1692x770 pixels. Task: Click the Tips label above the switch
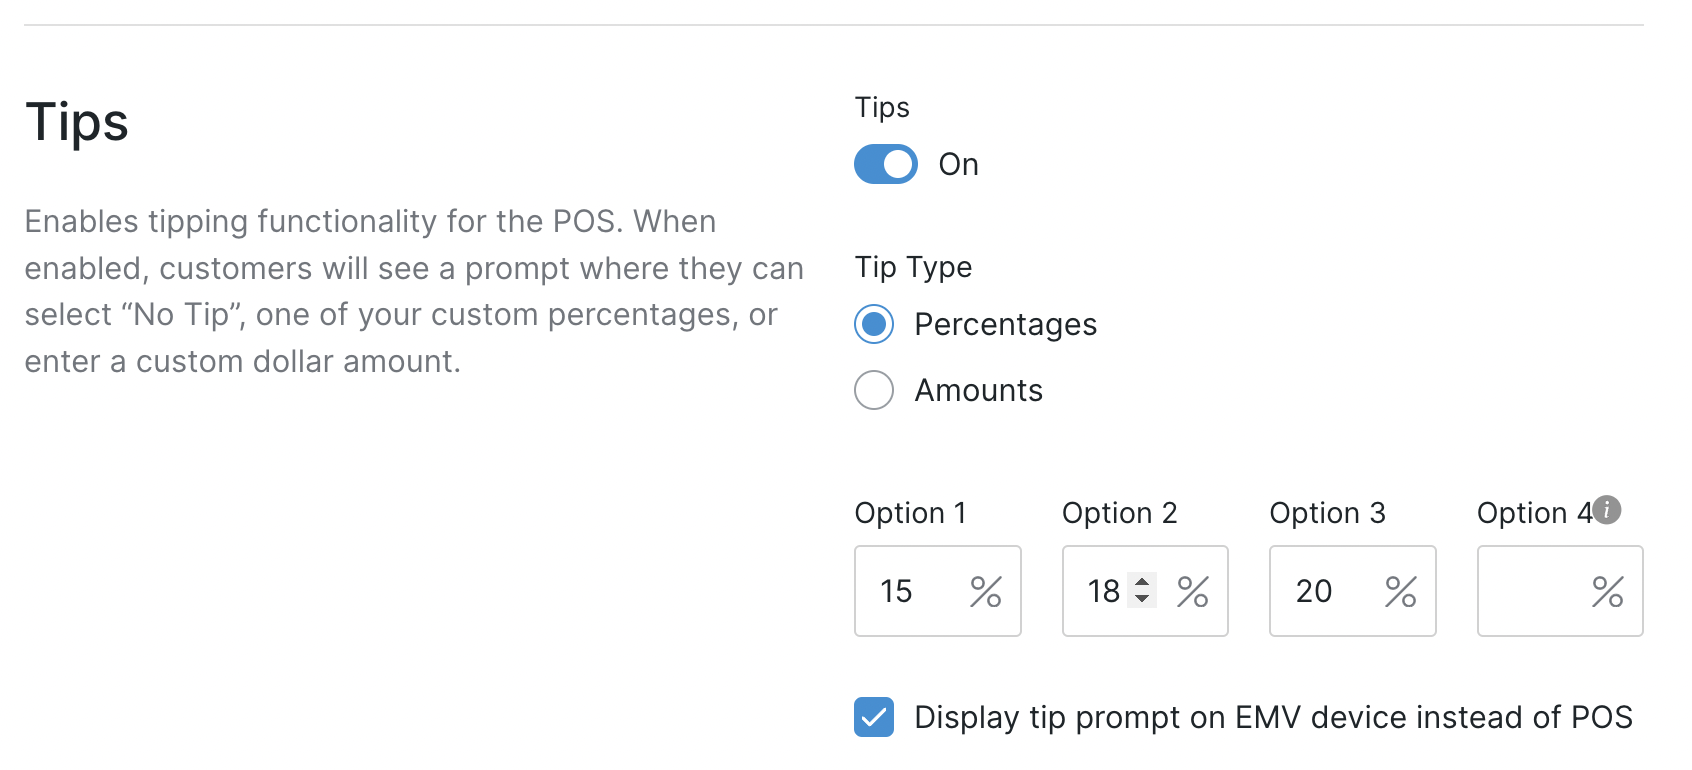tap(881, 107)
